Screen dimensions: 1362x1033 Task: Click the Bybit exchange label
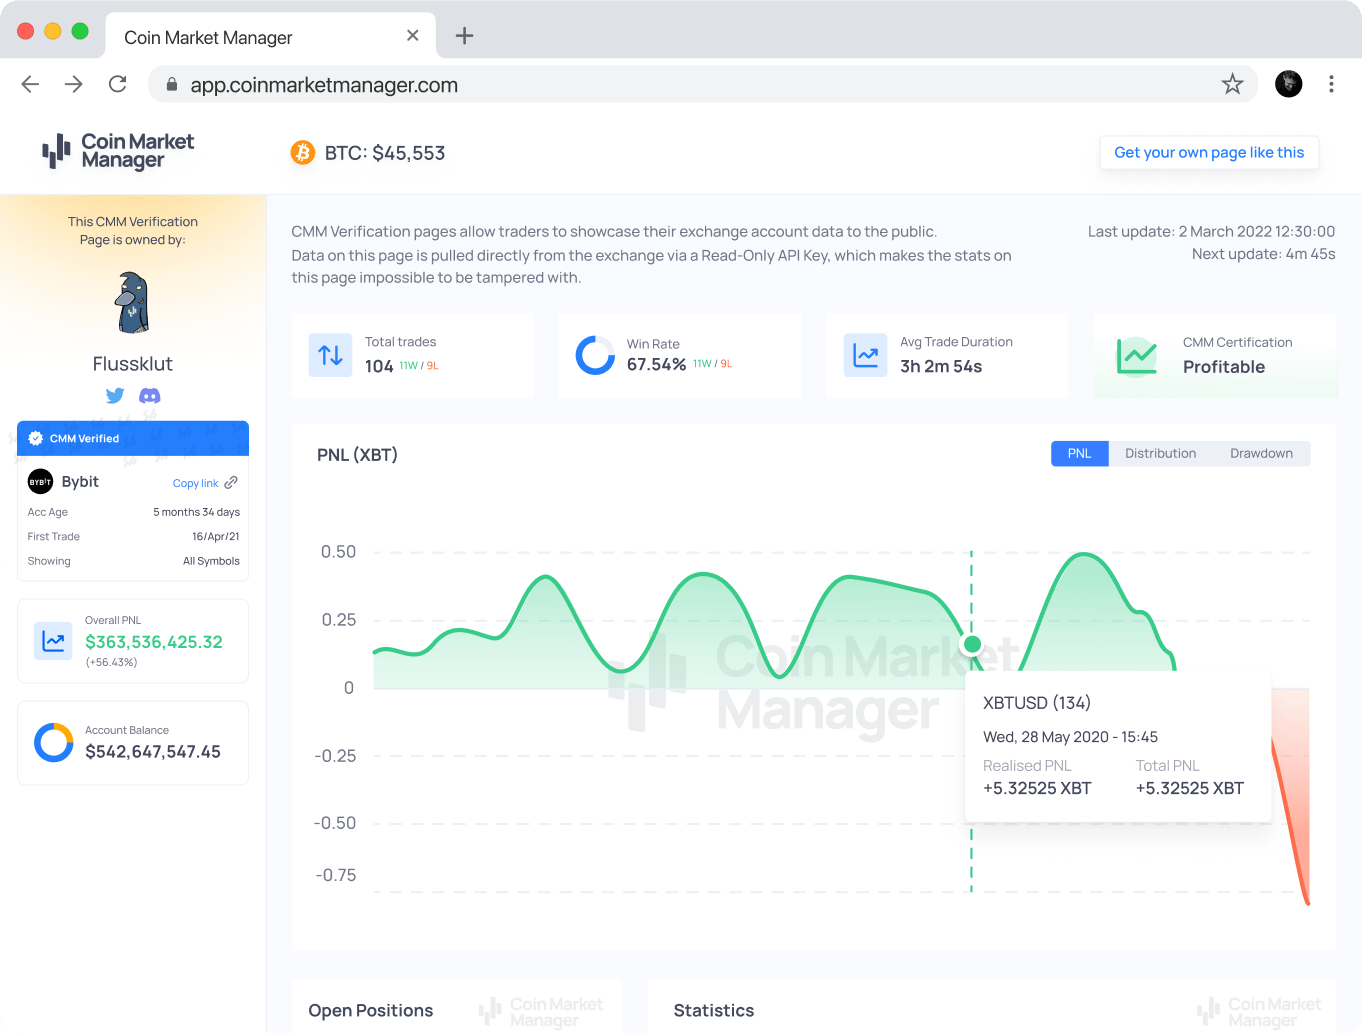[82, 481]
